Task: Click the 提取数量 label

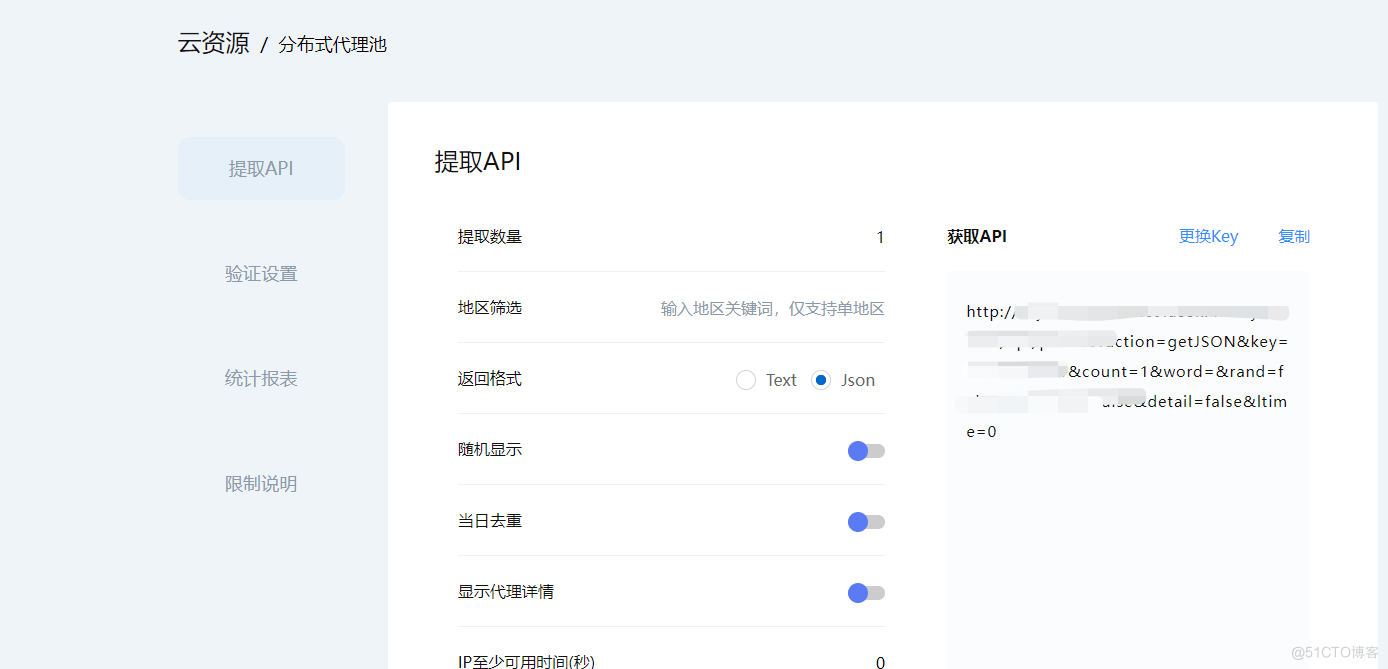Action: point(490,237)
